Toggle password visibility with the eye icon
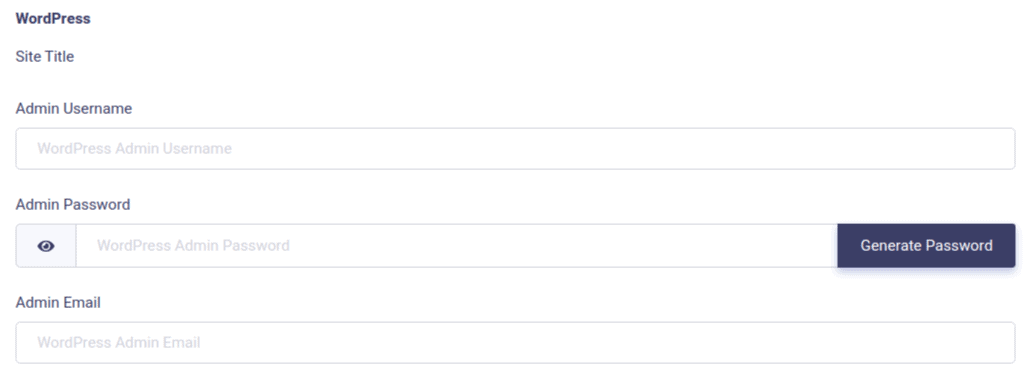1028x379 pixels. (46, 246)
